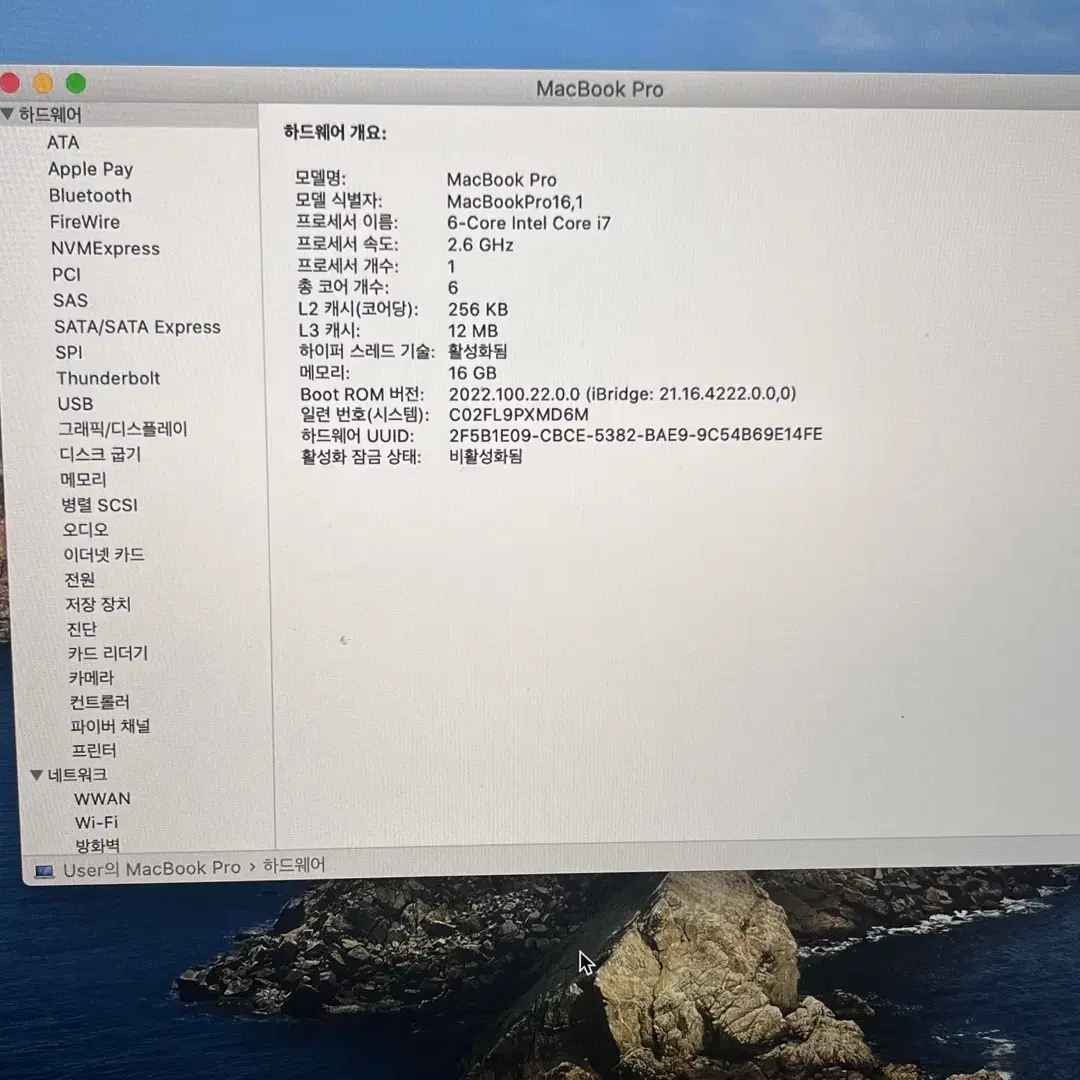Select SPI in the sidebar
The image size is (1080, 1080).
click(x=69, y=353)
